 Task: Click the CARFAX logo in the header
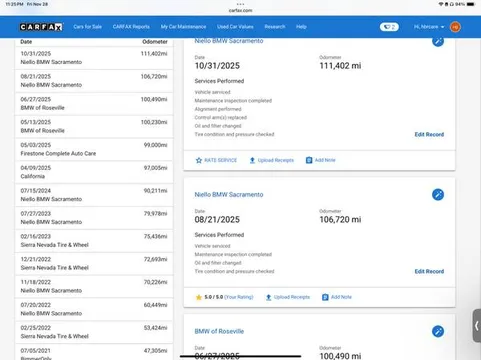pos(41,27)
